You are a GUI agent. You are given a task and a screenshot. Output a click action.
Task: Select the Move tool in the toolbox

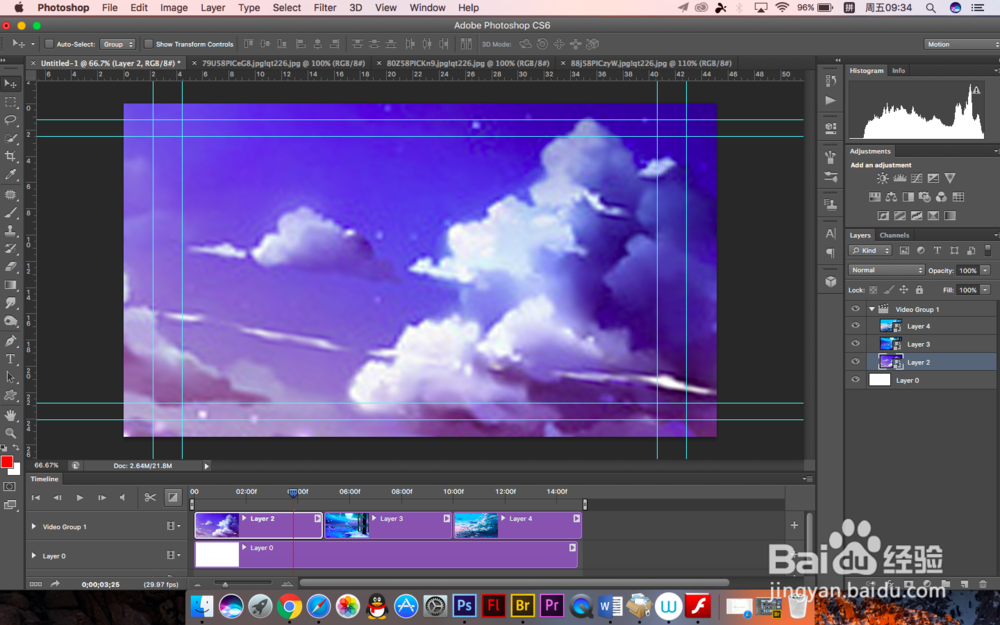point(10,84)
